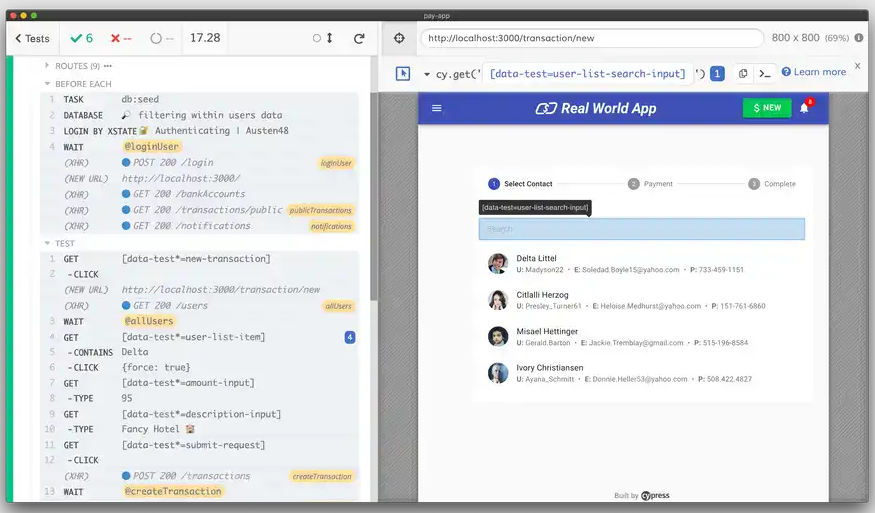
Task: Click the Search contact input field
Action: (x=641, y=229)
